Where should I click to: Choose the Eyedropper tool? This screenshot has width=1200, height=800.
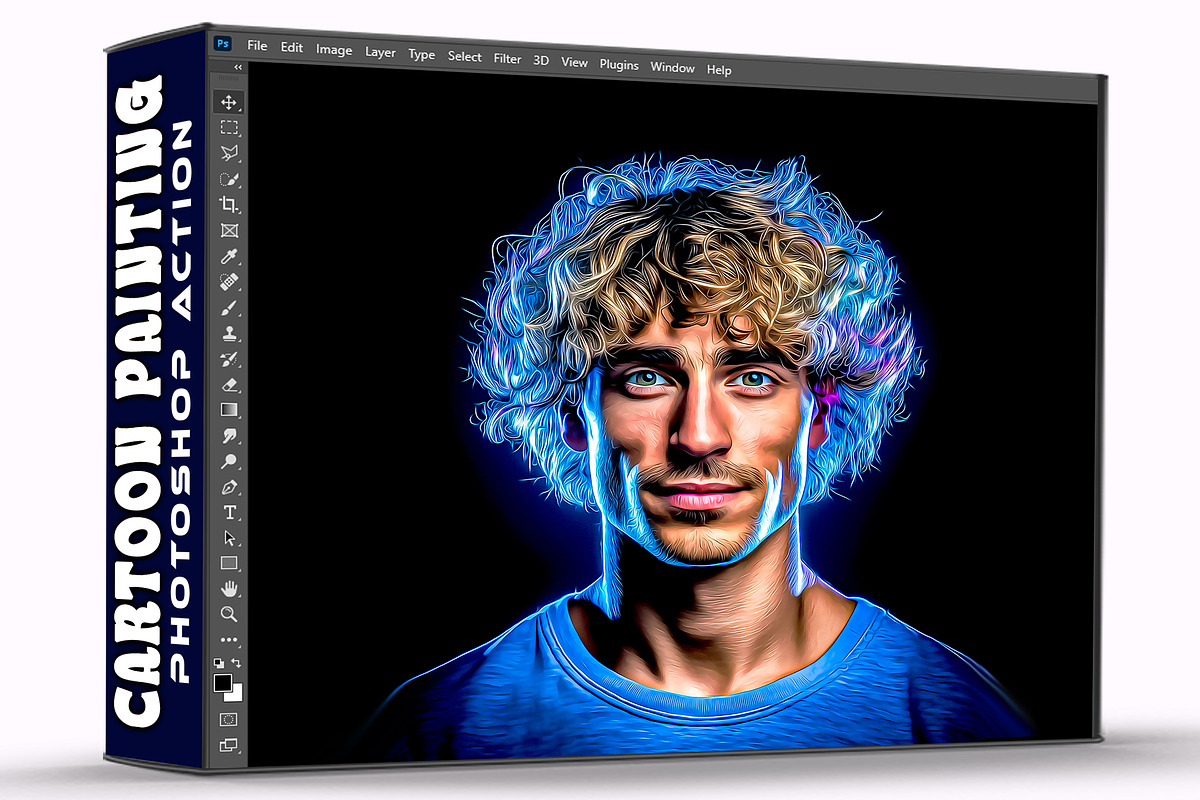click(229, 257)
